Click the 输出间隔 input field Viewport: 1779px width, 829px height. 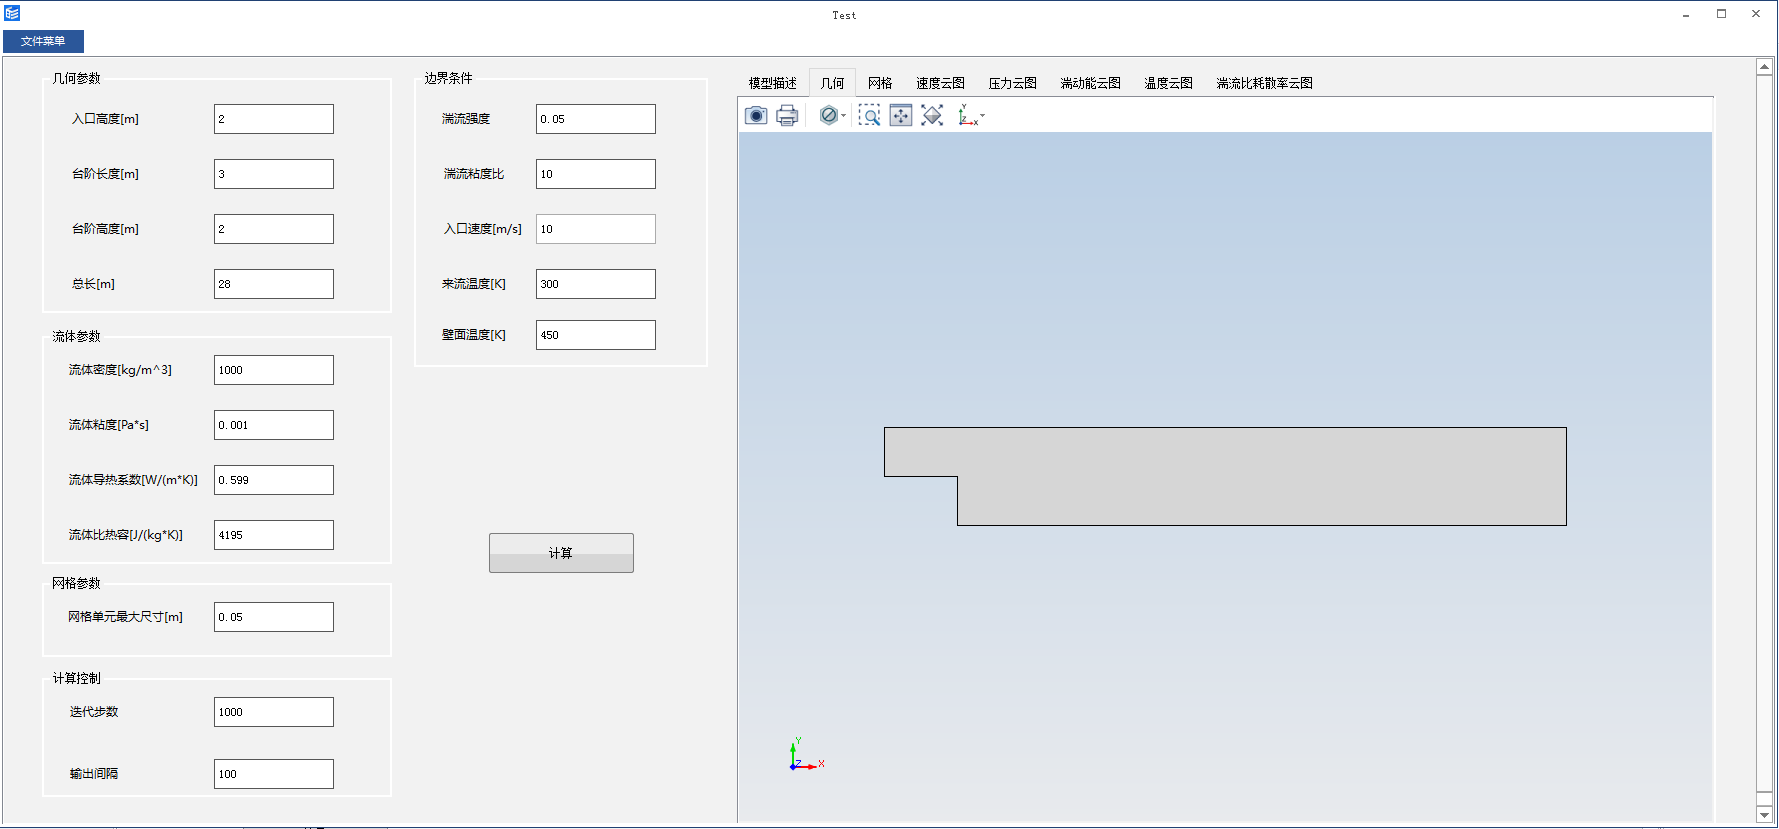click(x=274, y=774)
